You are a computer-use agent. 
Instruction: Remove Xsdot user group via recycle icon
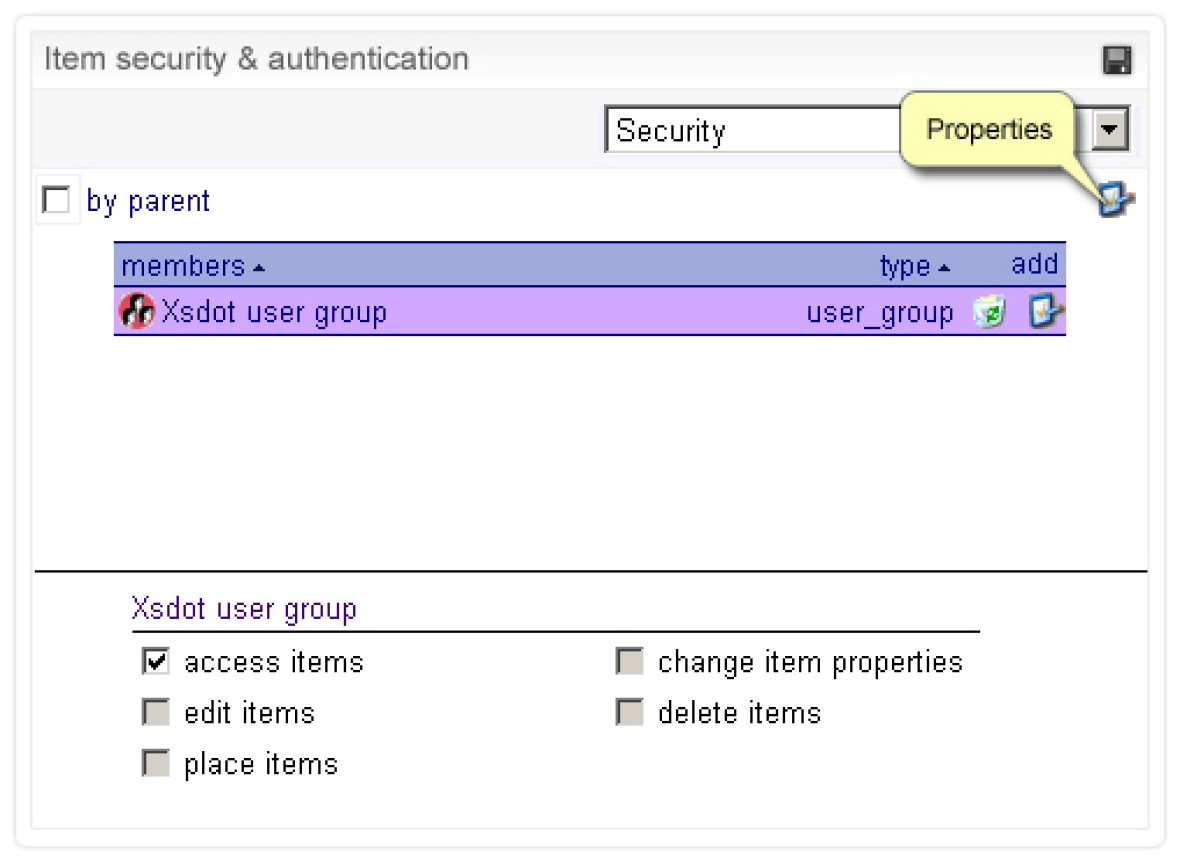coord(989,313)
